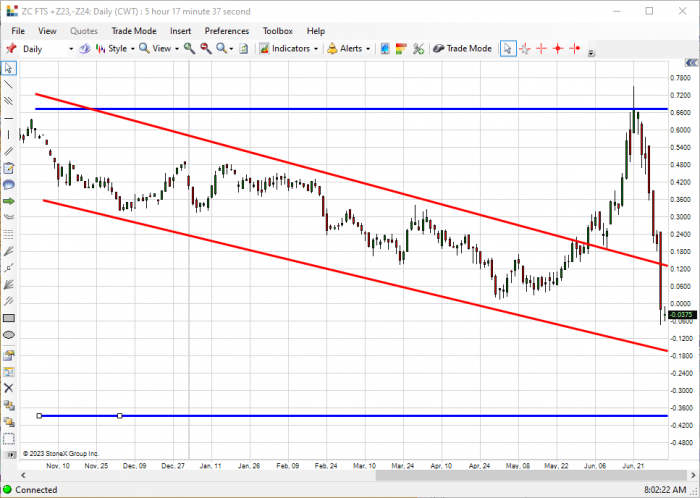
Task: Choose the vertical line drawing tool
Action: tap(8, 135)
